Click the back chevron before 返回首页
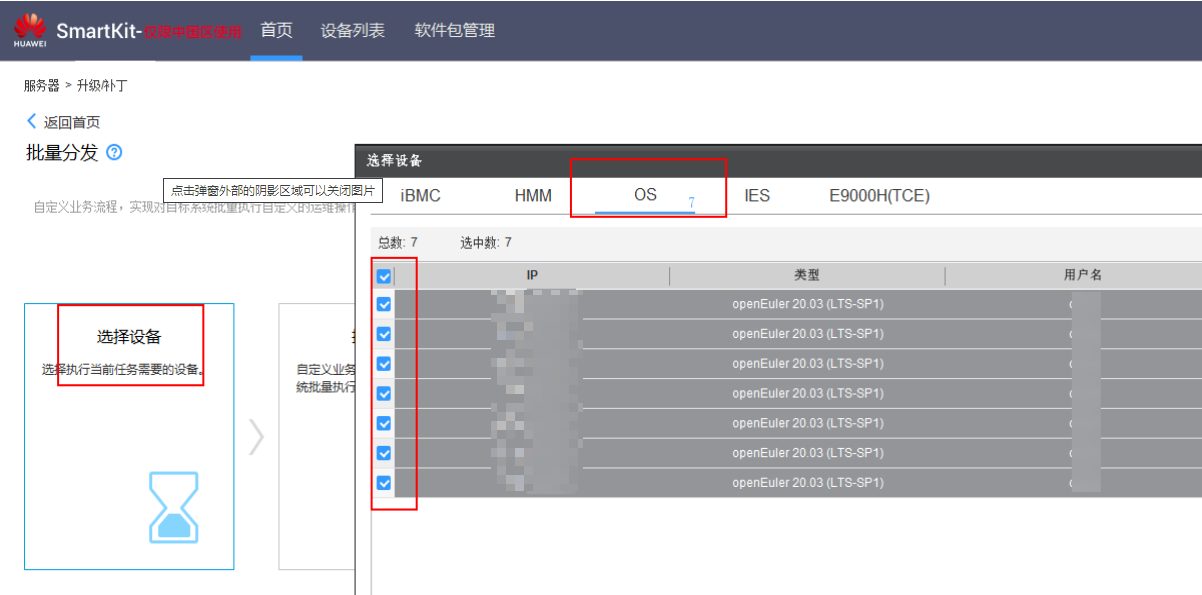The height and width of the screenshot is (595, 1202). coord(31,121)
